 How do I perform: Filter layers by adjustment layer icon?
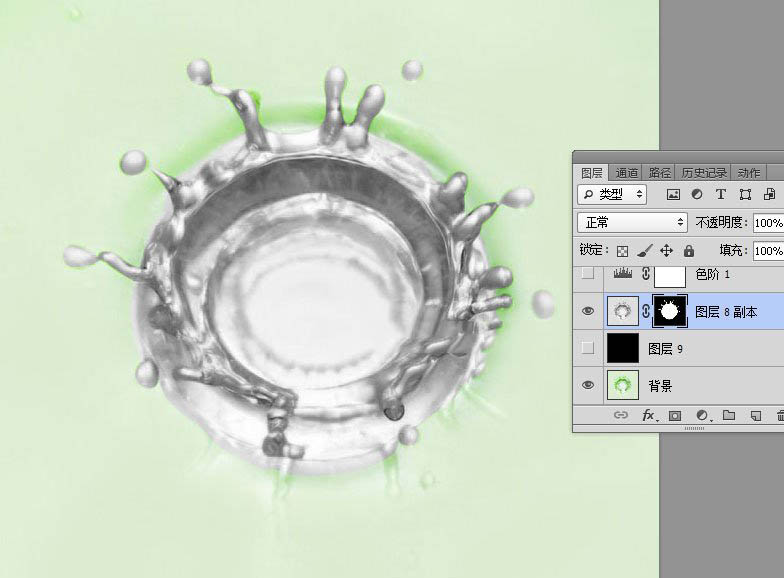(x=696, y=194)
